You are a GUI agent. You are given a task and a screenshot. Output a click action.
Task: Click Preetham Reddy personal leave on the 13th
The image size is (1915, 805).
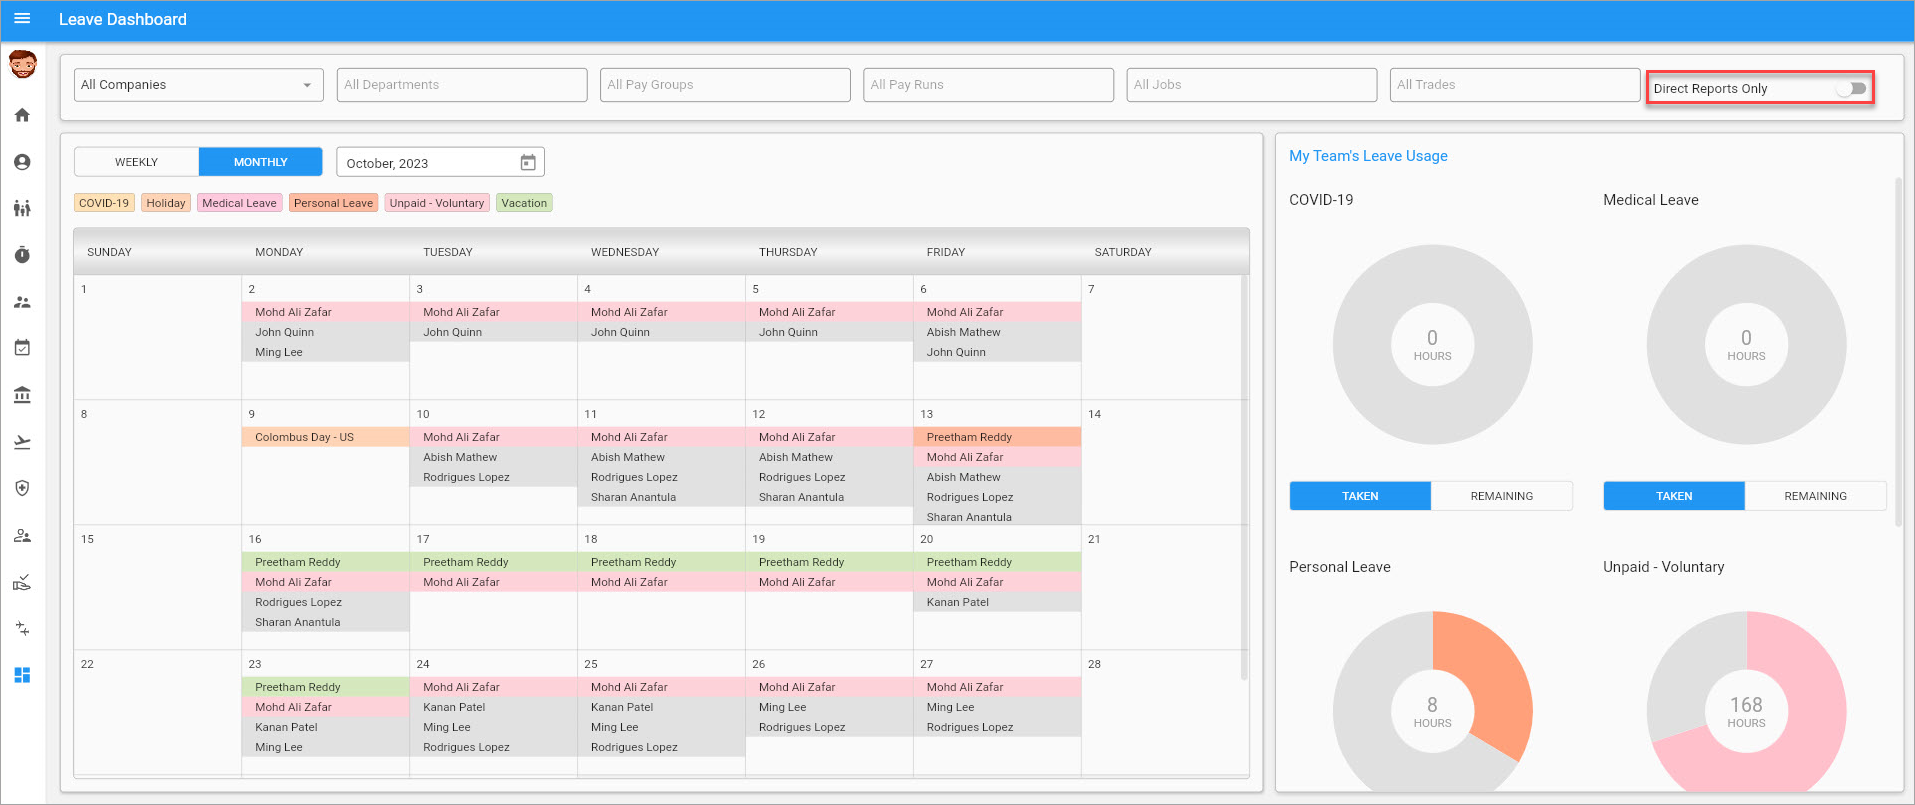click(997, 437)
